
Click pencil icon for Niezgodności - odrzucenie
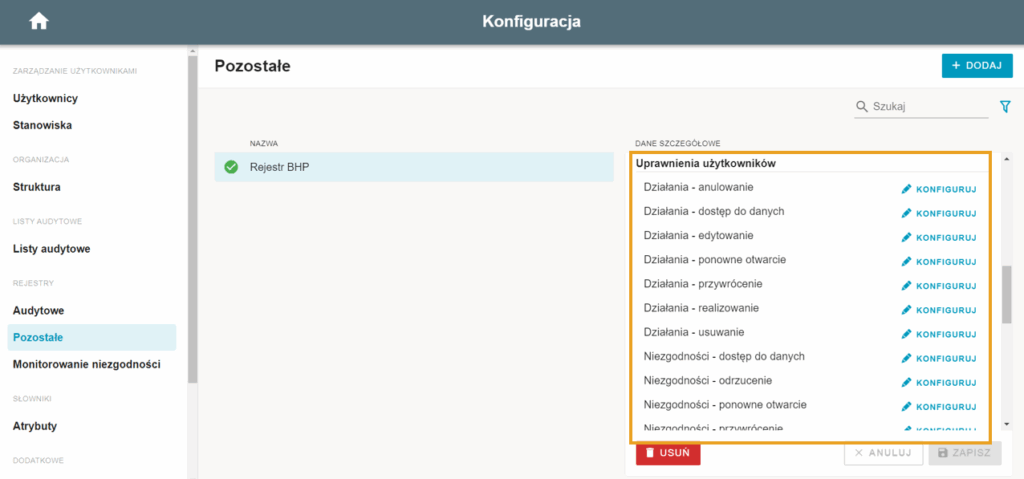pyautogui.click(x=906, y=382)
